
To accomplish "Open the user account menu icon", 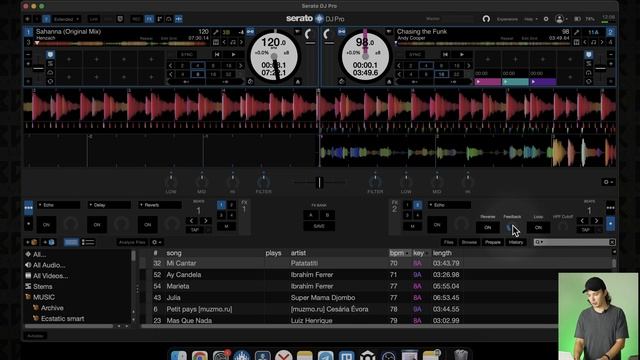I will (560, 19).
